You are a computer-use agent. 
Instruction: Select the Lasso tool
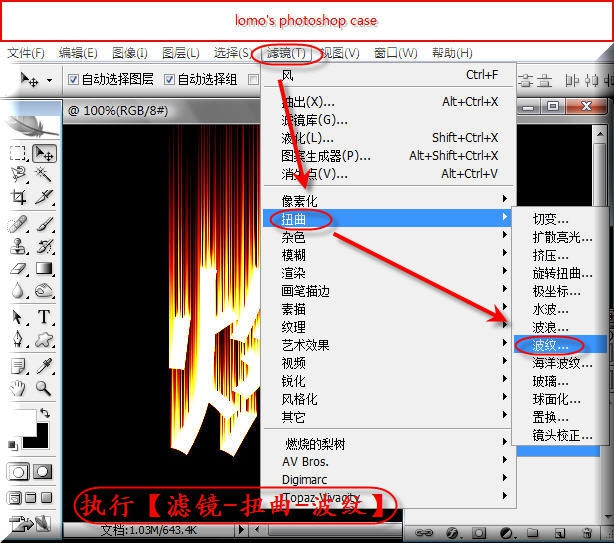click(18, 174)
